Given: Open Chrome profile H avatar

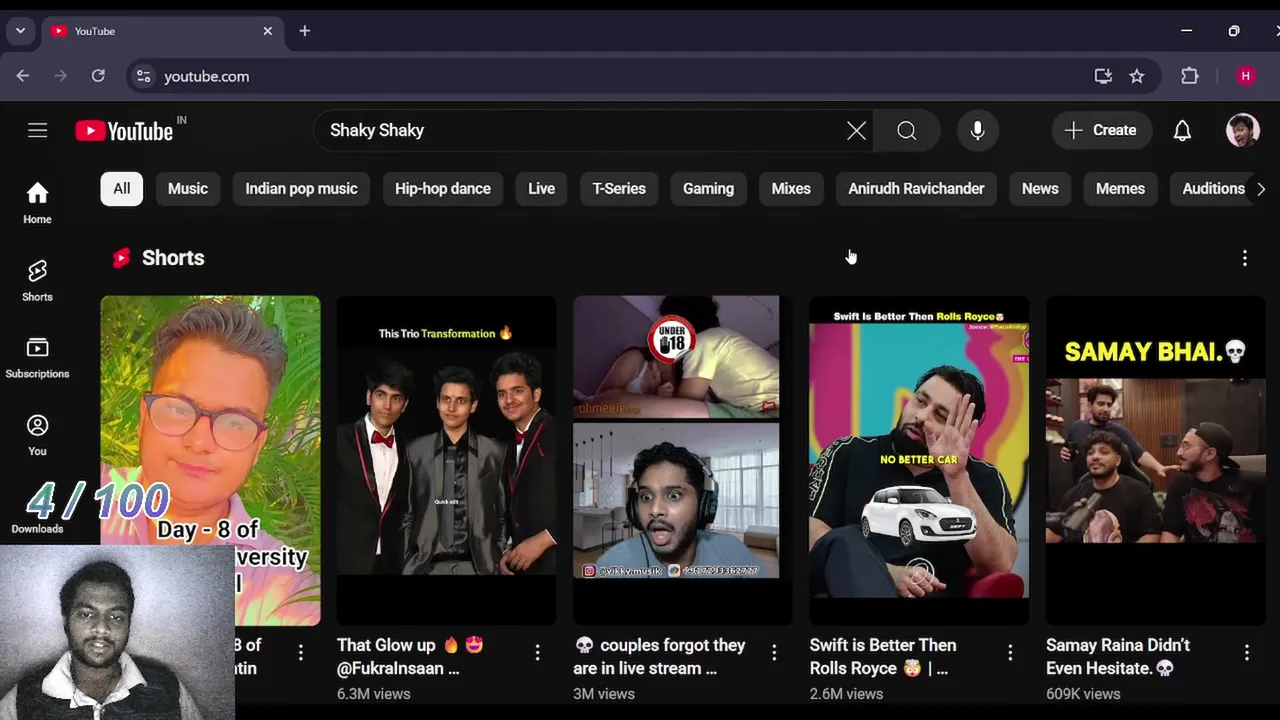Looking at the screenshot, I should tap(1245, 76).
